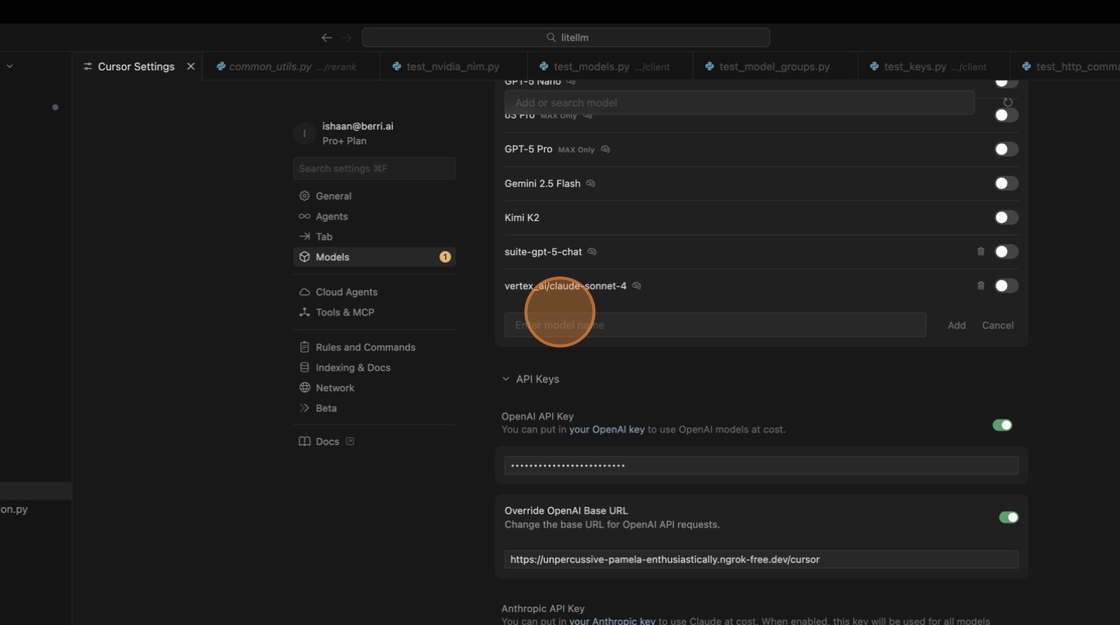Viewport: 1120px width, 625px height.
Task: Click the Add model button
Action: tap(956, 325)
